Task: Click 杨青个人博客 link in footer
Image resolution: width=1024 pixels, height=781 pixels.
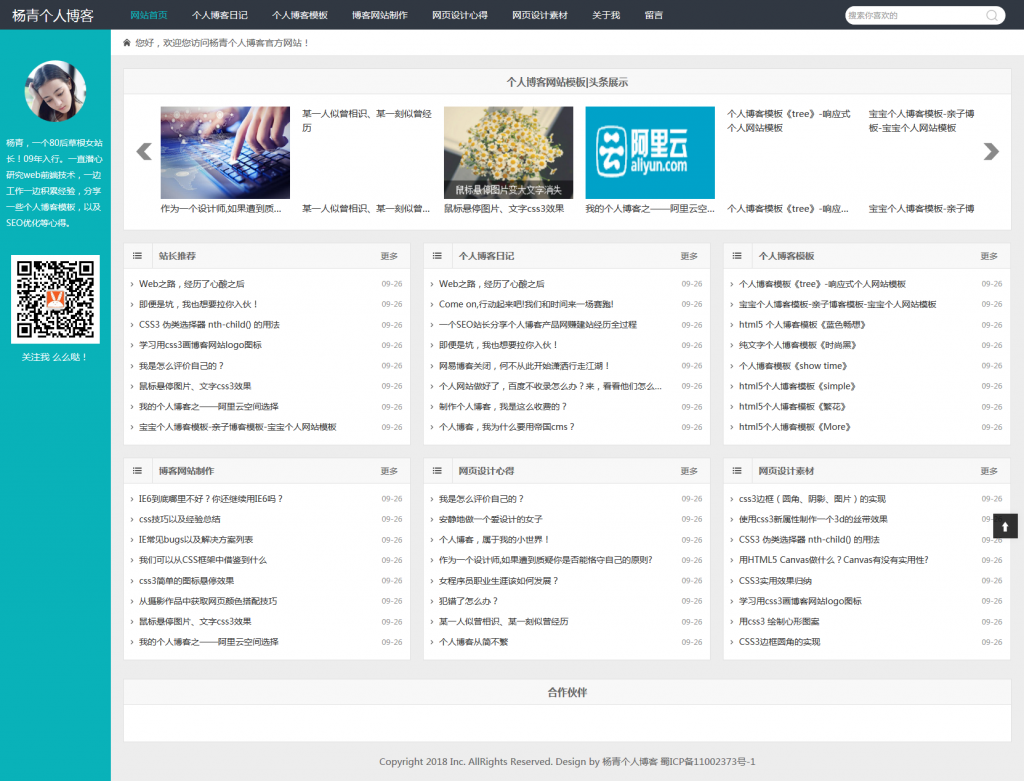Action: point(630,761)
